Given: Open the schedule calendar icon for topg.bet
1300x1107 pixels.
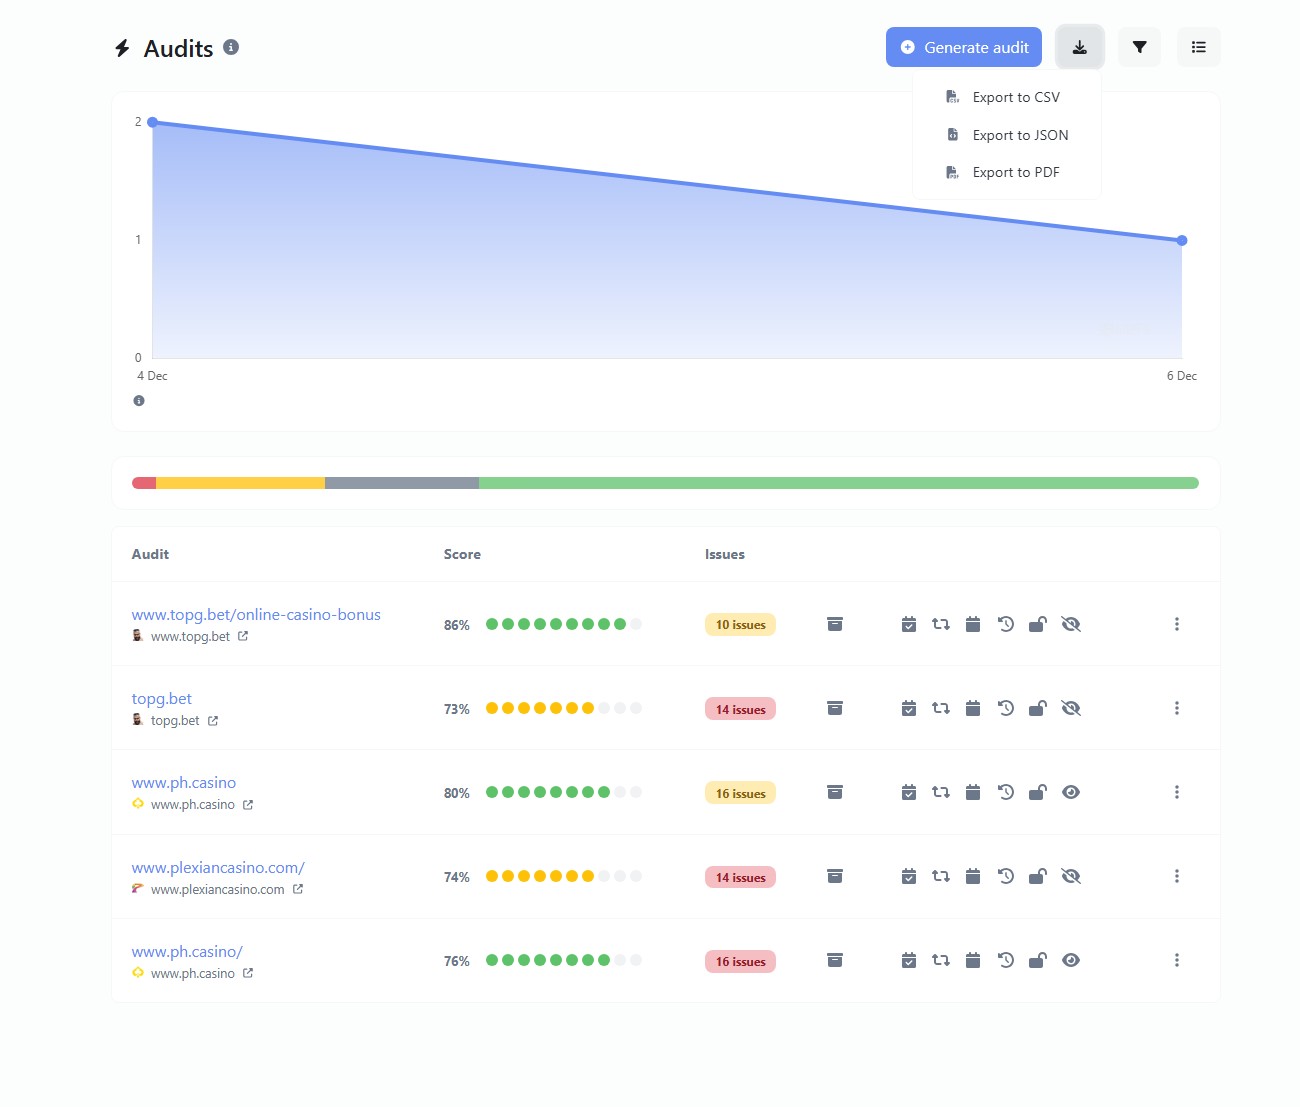Looking at the screenshot, I should (973, 707).
